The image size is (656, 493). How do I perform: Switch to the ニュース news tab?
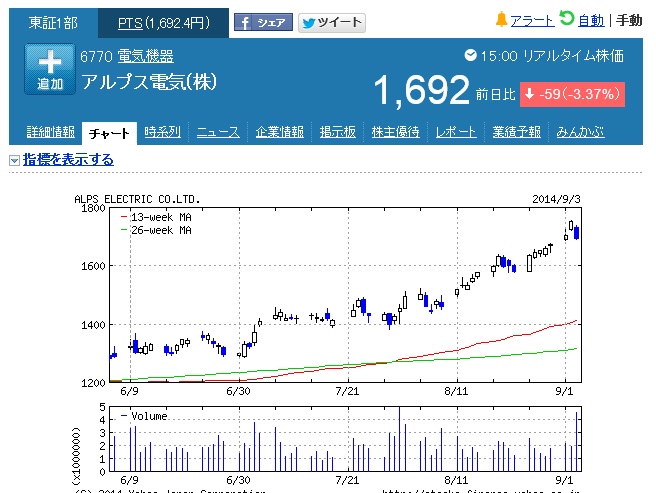click(x=217, y=132)
